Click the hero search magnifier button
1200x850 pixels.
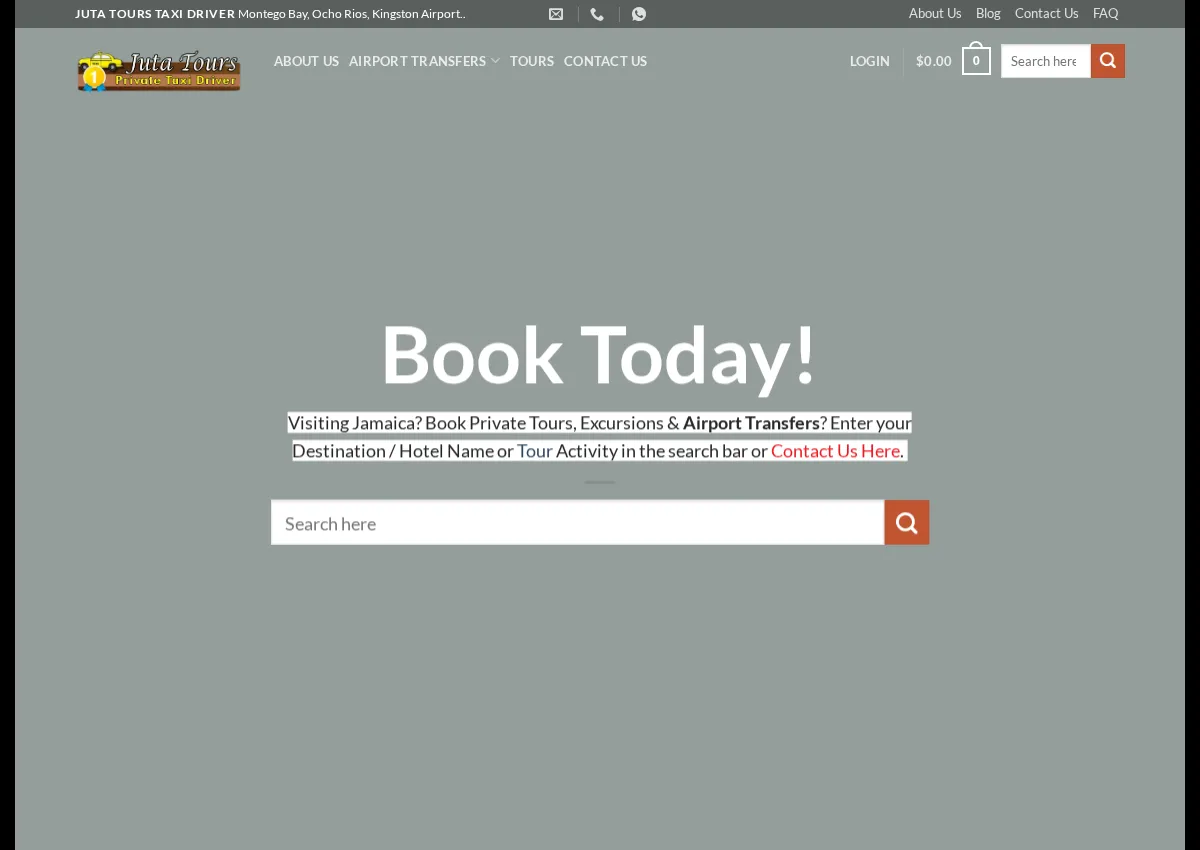tap(907, 522)
